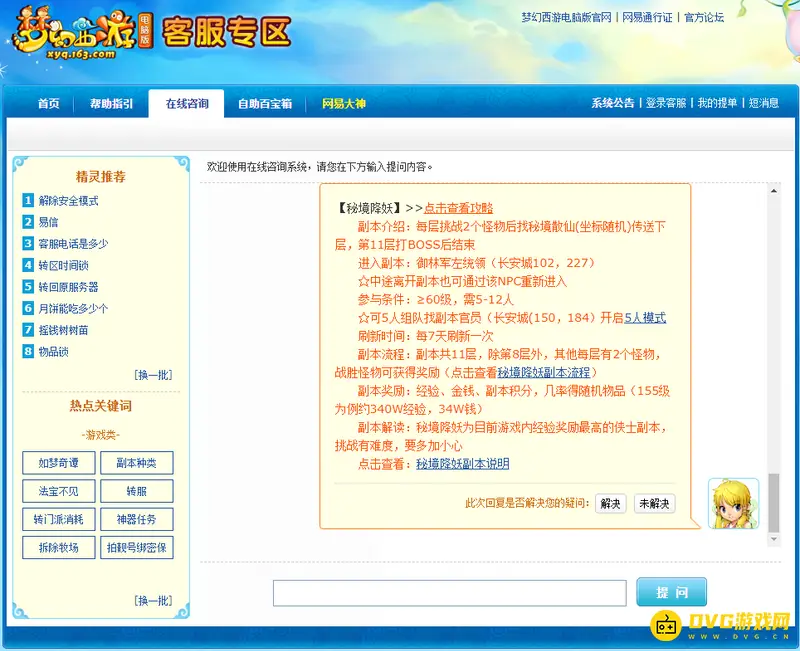
Task: Click the 梦幻西游 xyq.163.com logo
Action: (x=82, y=33)
